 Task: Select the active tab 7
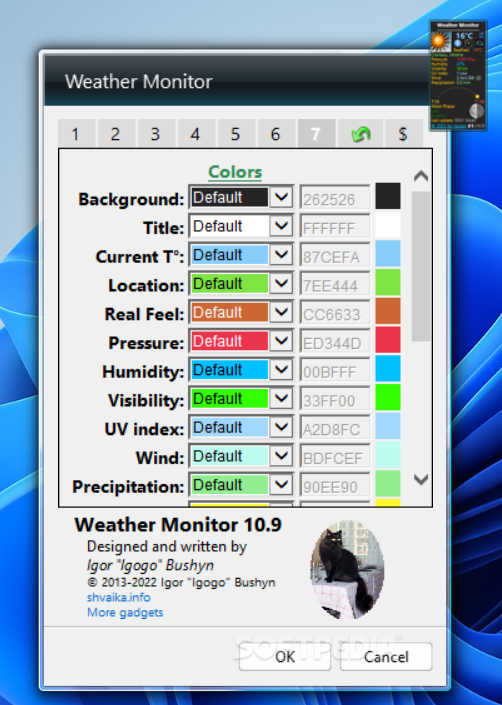tap(316, 134)
